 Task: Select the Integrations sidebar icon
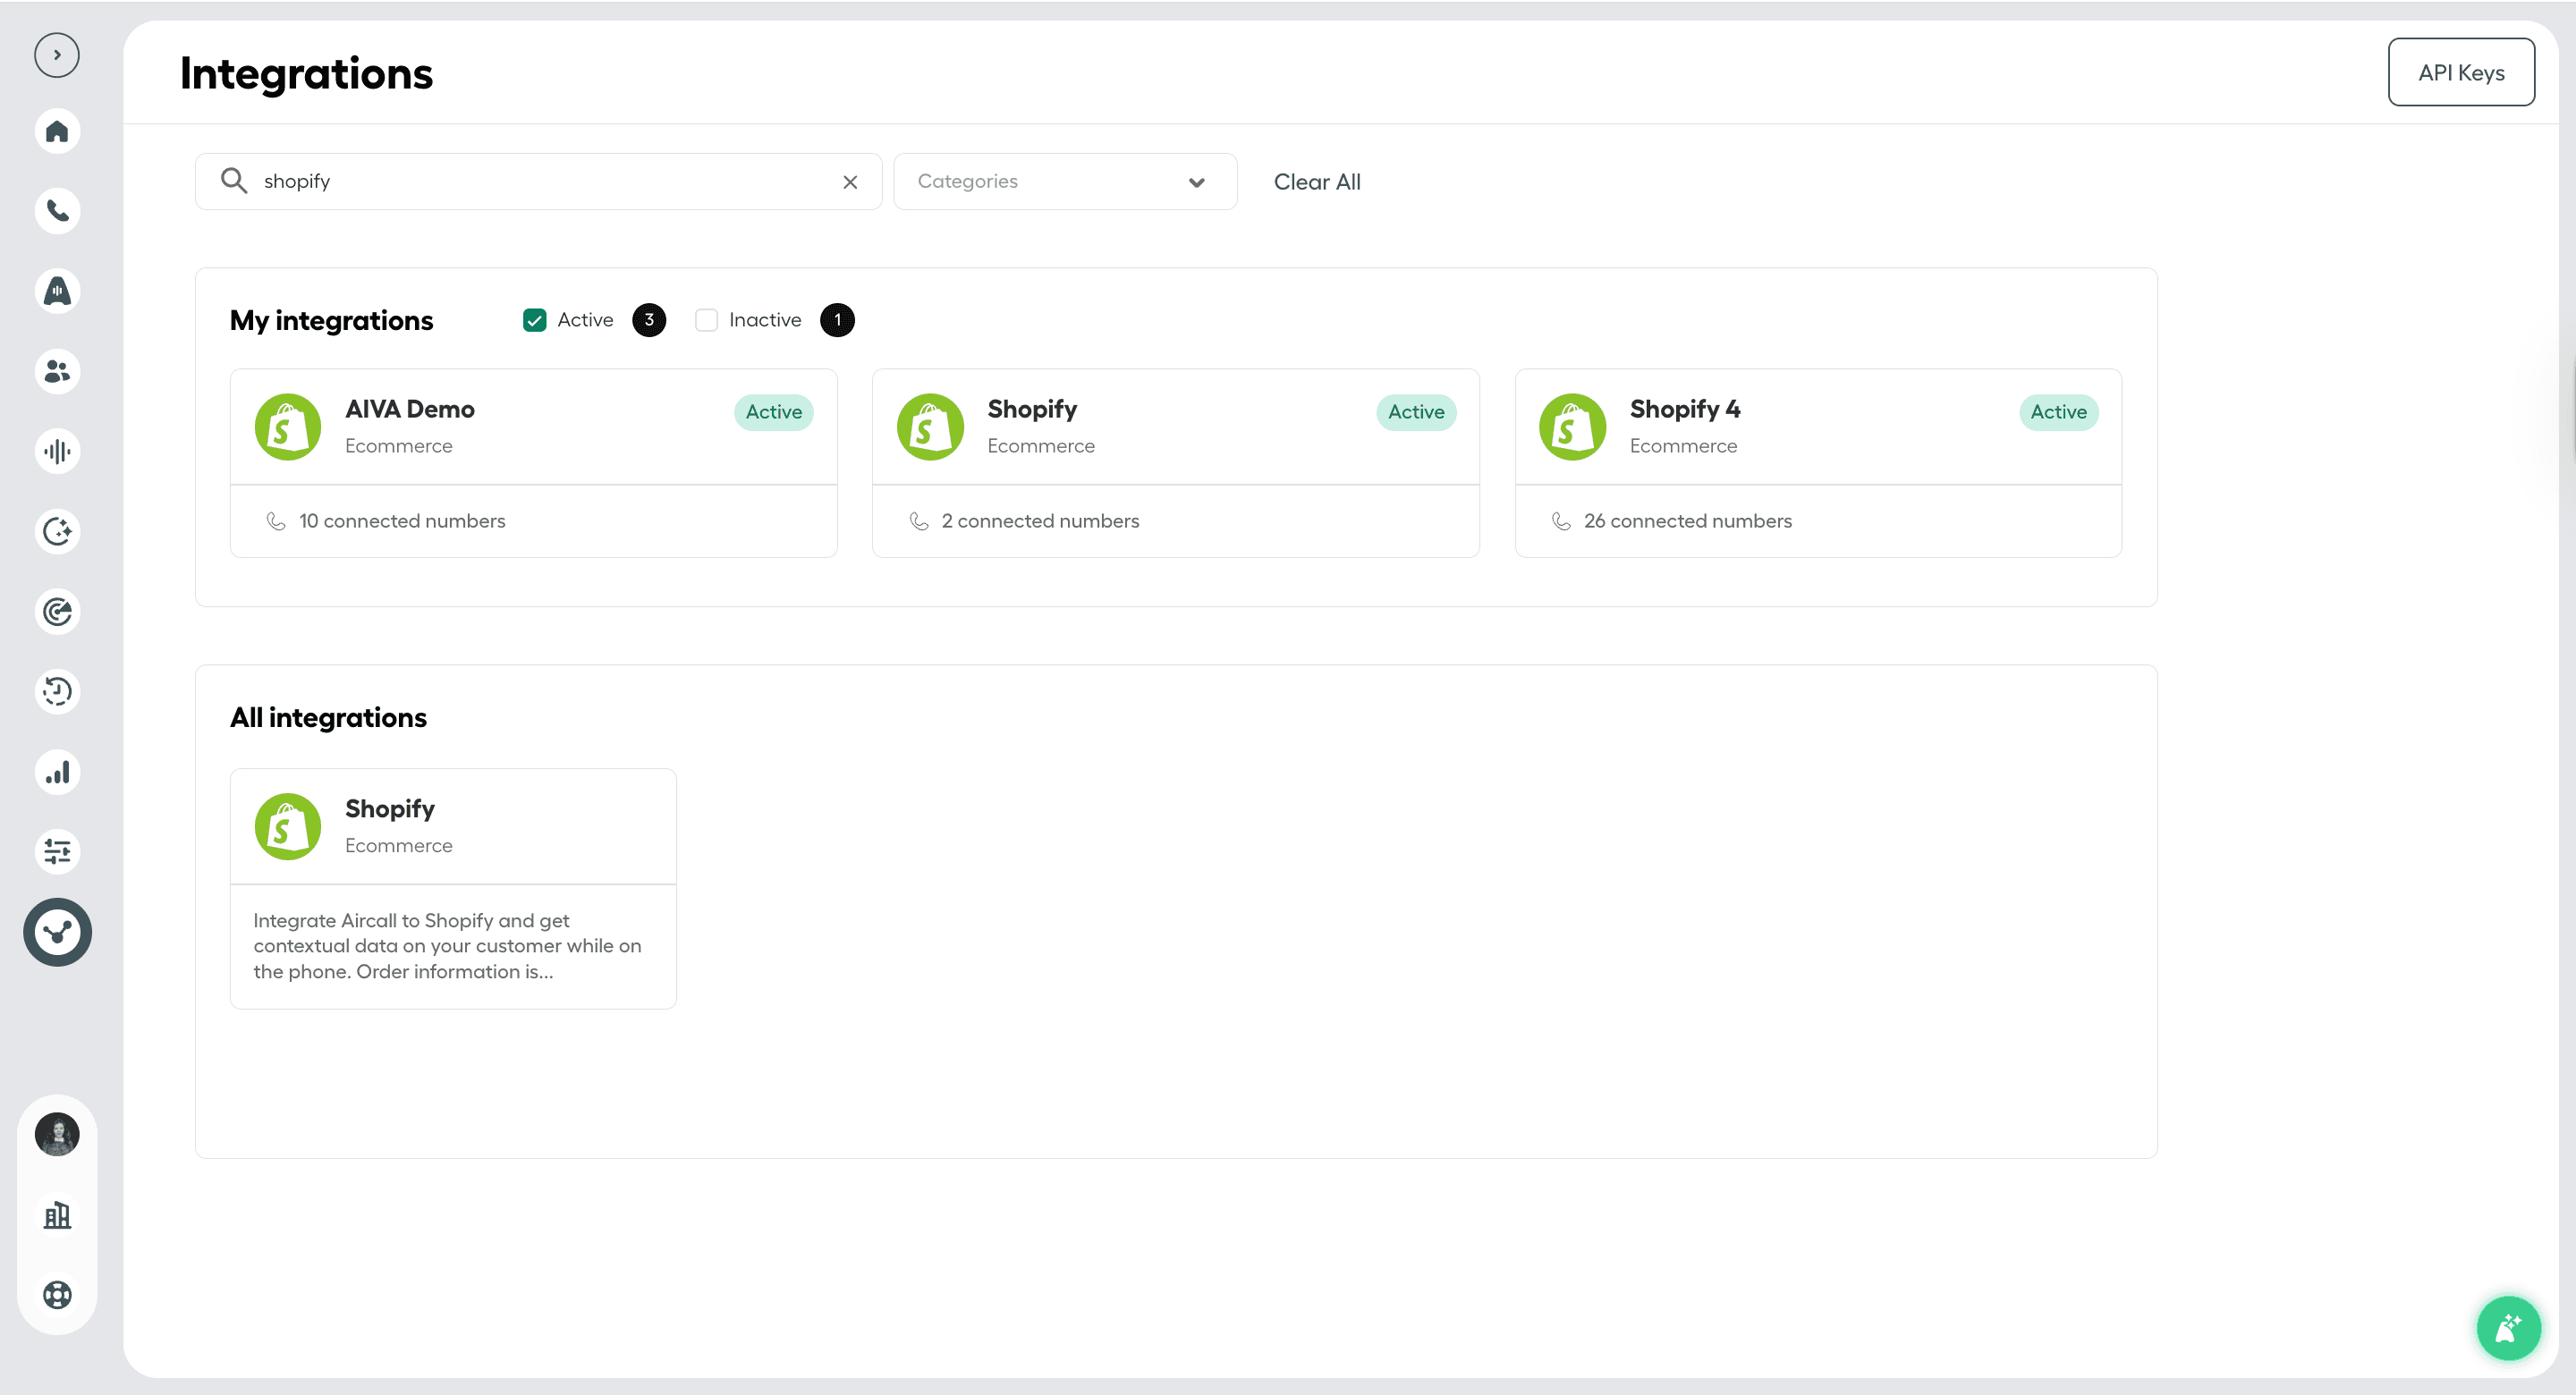[x=57, y=932]
